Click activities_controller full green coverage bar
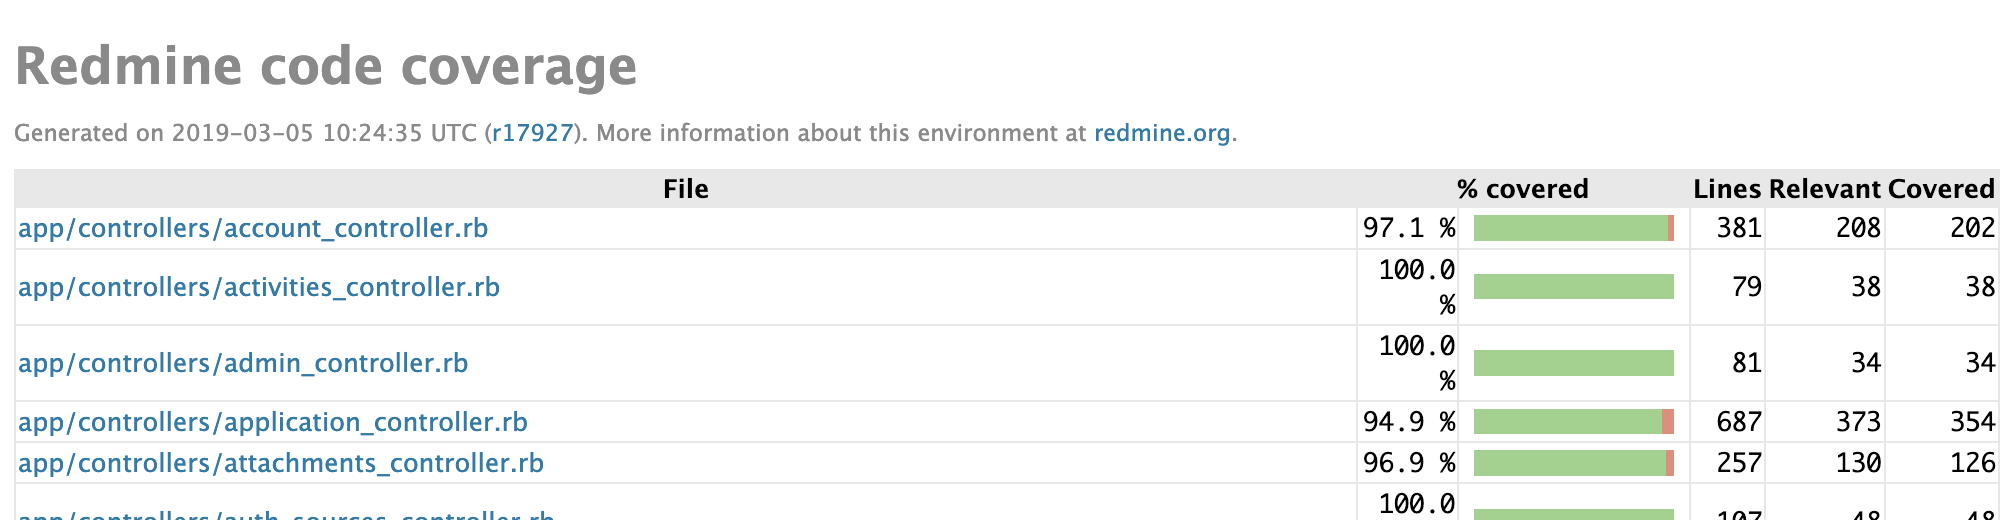 click(x=1574, y=287)
